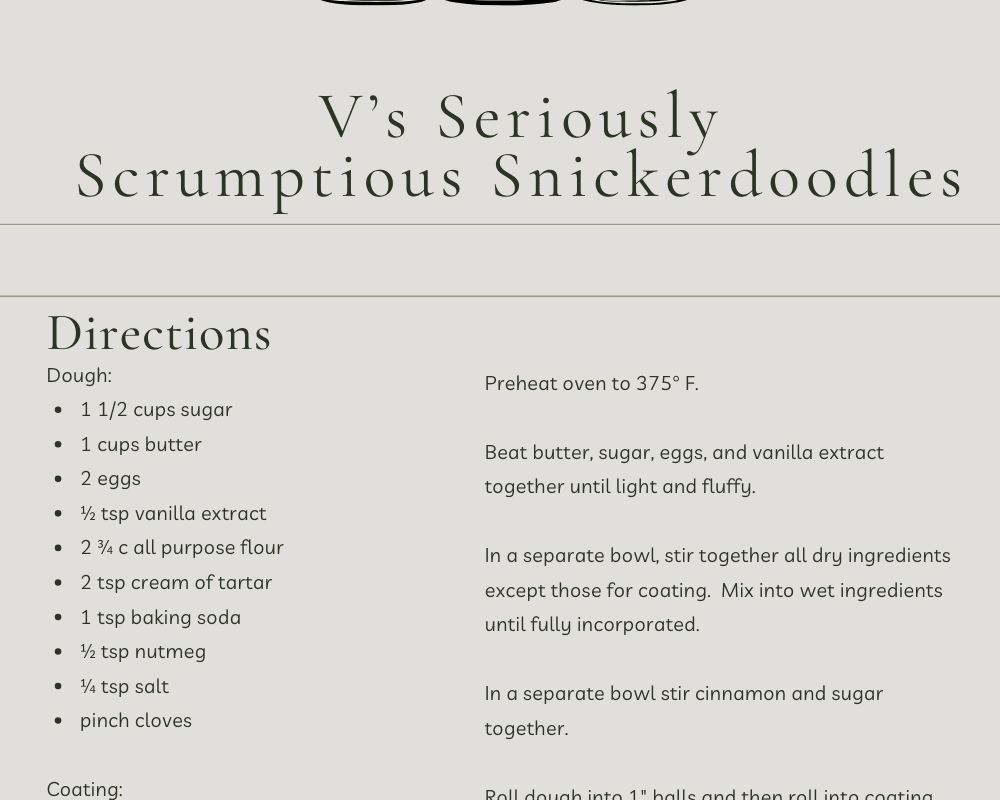Viewport: 1000px width, 800px height.
Task: Select the '2 ¾ c all purpose flour' line
Action: 182,547
